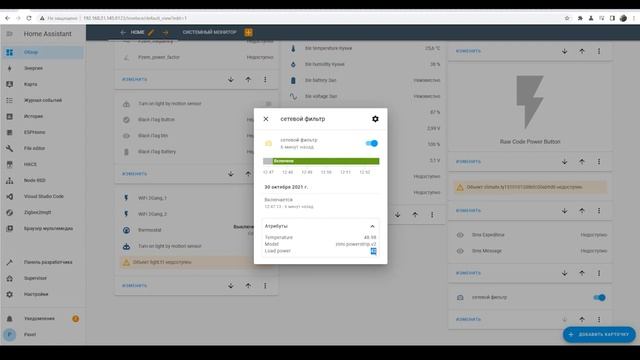
Task: Click the browser reload button
Action: point(29,18)
